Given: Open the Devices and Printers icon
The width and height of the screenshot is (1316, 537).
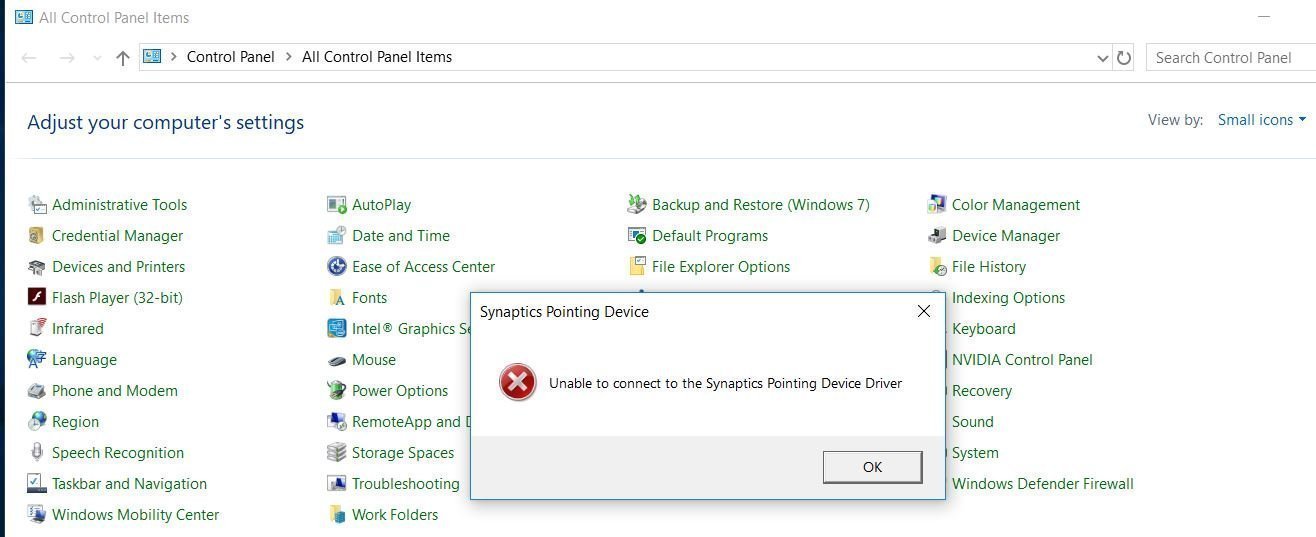Looking at the screenshot, I should coord(37,267).
